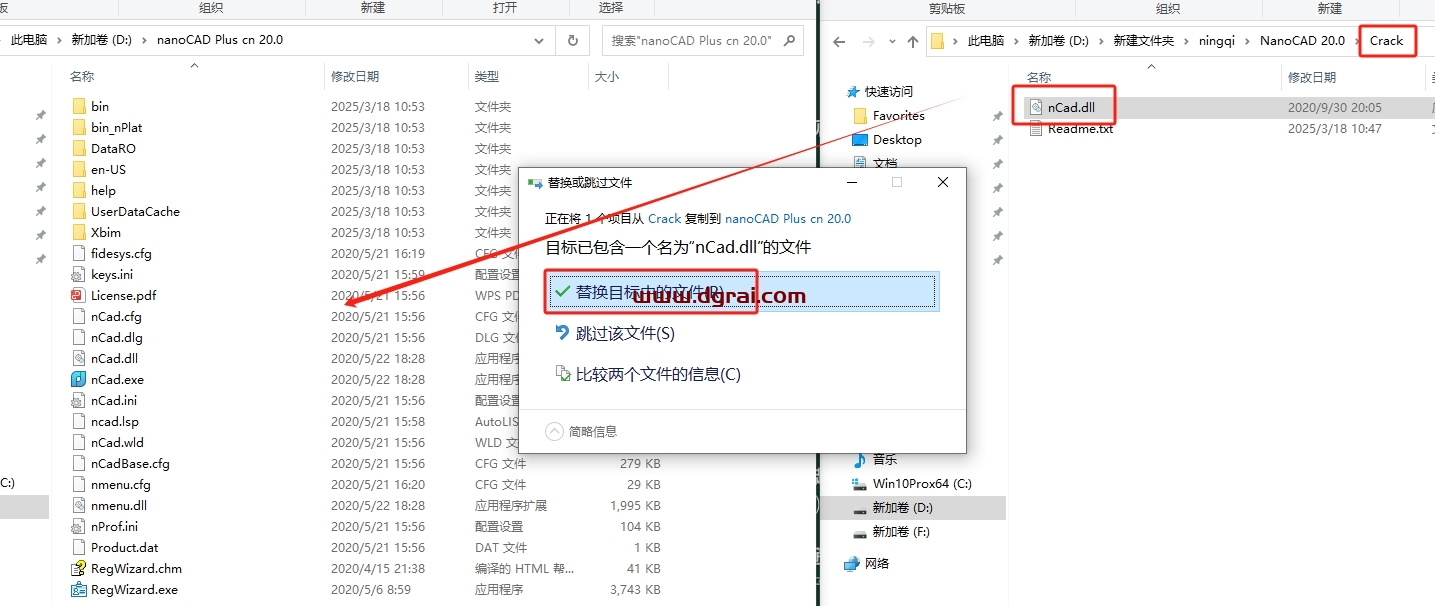Click the RegWizard.chm help file icon
Viewport: 1435px width, 606px height.
click(79, 568)
